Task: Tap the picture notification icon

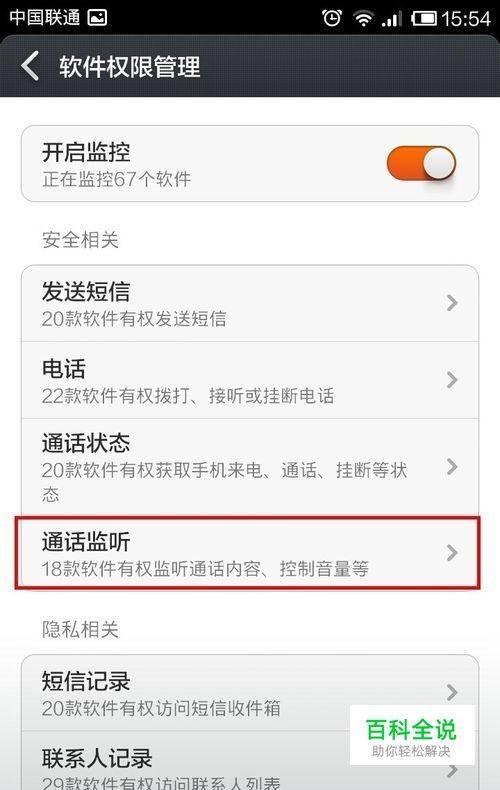Action: [x=97, y=18]
